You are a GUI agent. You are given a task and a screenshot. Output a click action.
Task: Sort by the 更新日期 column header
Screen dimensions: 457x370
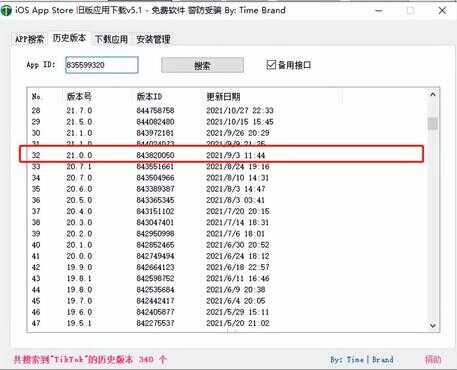[223, 97]
